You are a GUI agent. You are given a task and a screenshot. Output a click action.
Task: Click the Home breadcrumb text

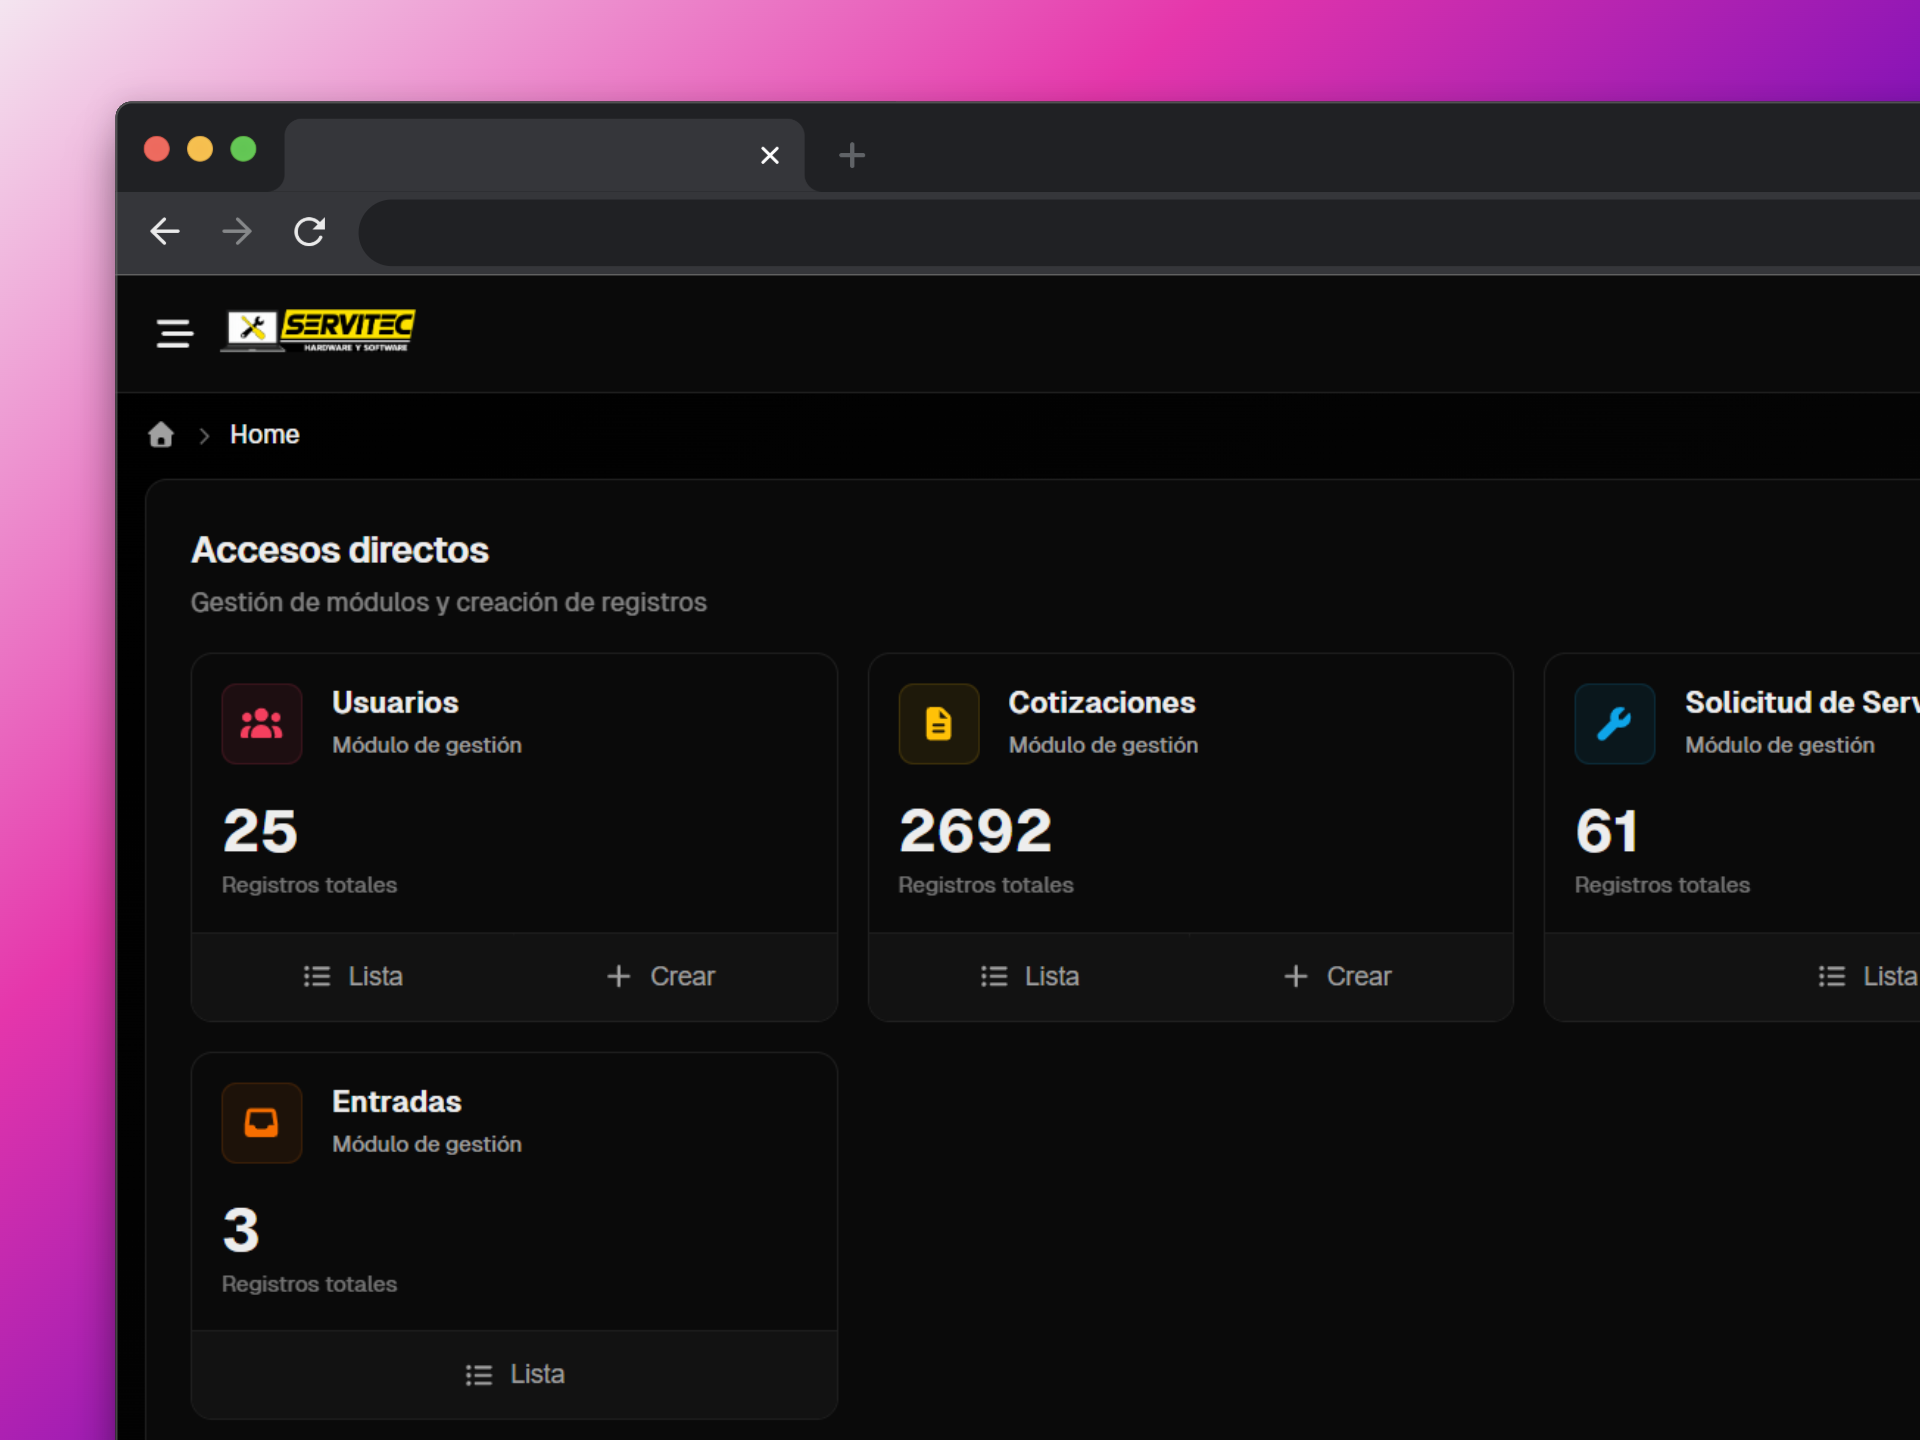click(x=265, y=435)
